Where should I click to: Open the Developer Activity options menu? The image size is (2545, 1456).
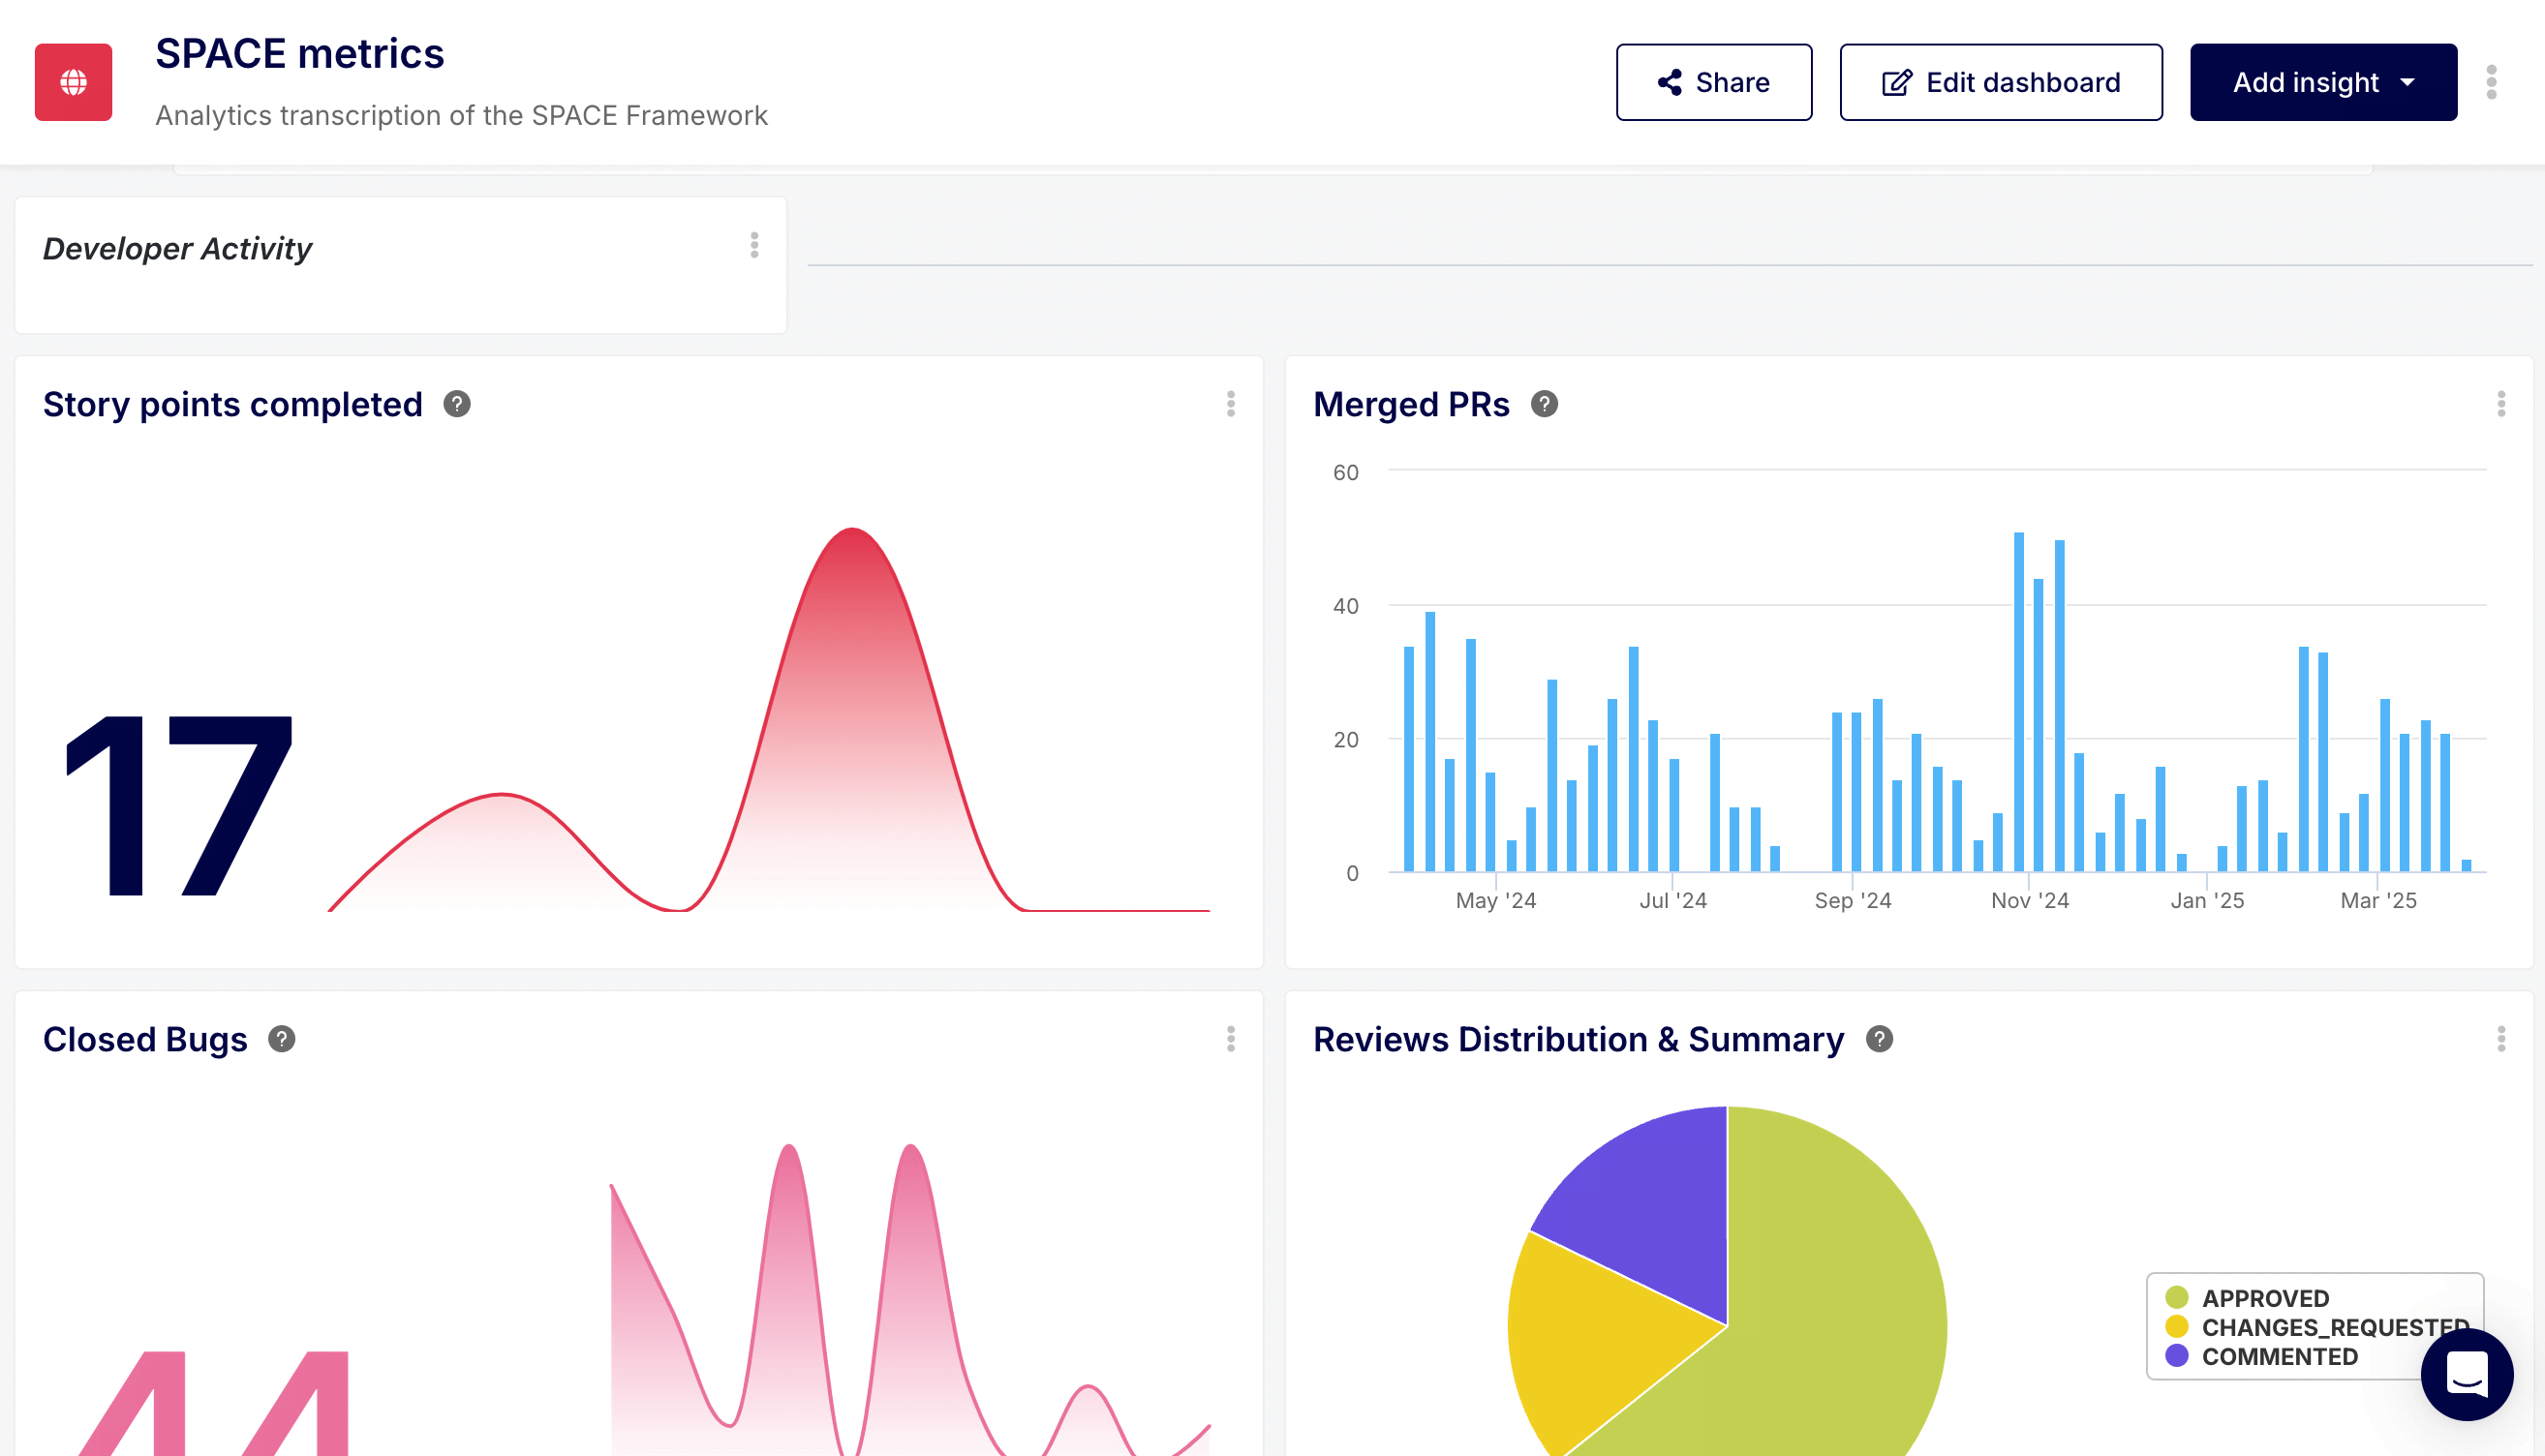[753, 246]
